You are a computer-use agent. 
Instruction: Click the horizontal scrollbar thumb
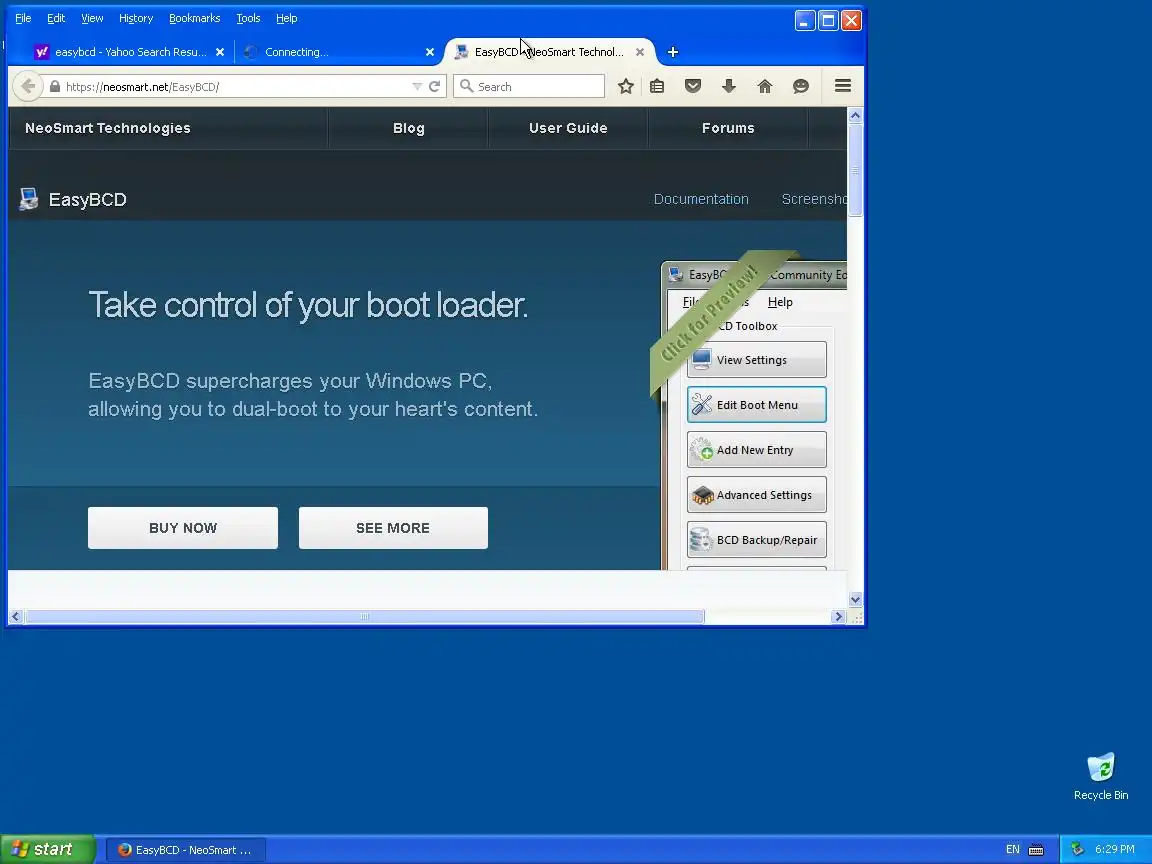point(364,616)
